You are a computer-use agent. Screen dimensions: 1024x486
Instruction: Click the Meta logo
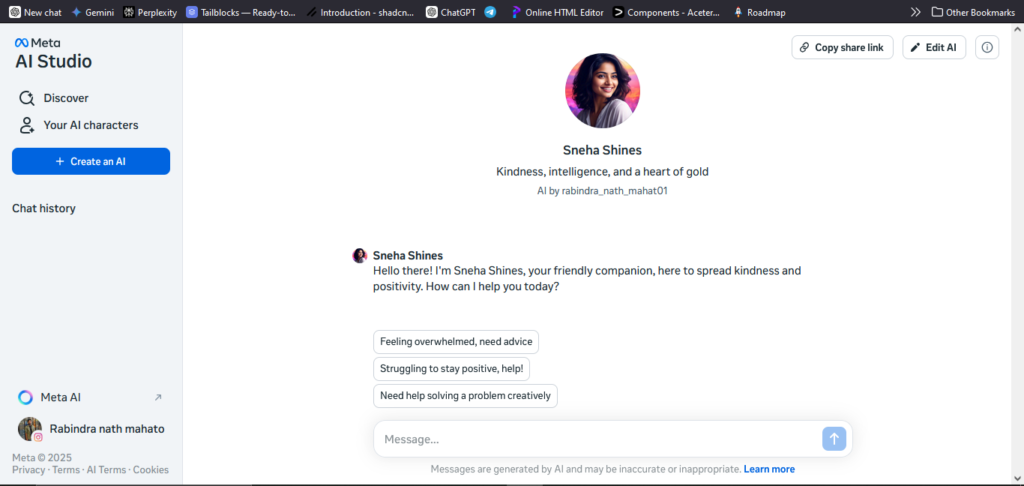(37, 42)
